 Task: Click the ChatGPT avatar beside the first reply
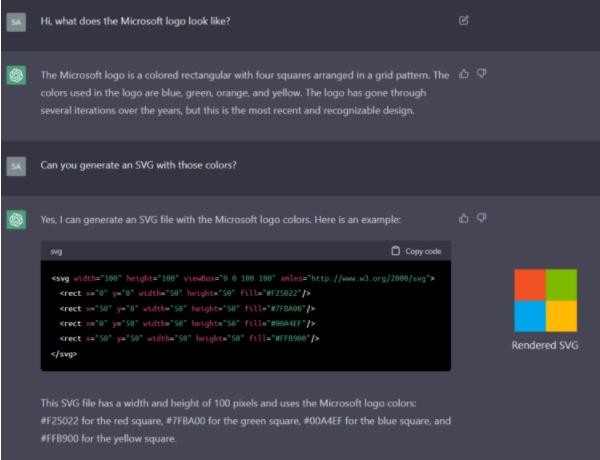coord(16,77)
